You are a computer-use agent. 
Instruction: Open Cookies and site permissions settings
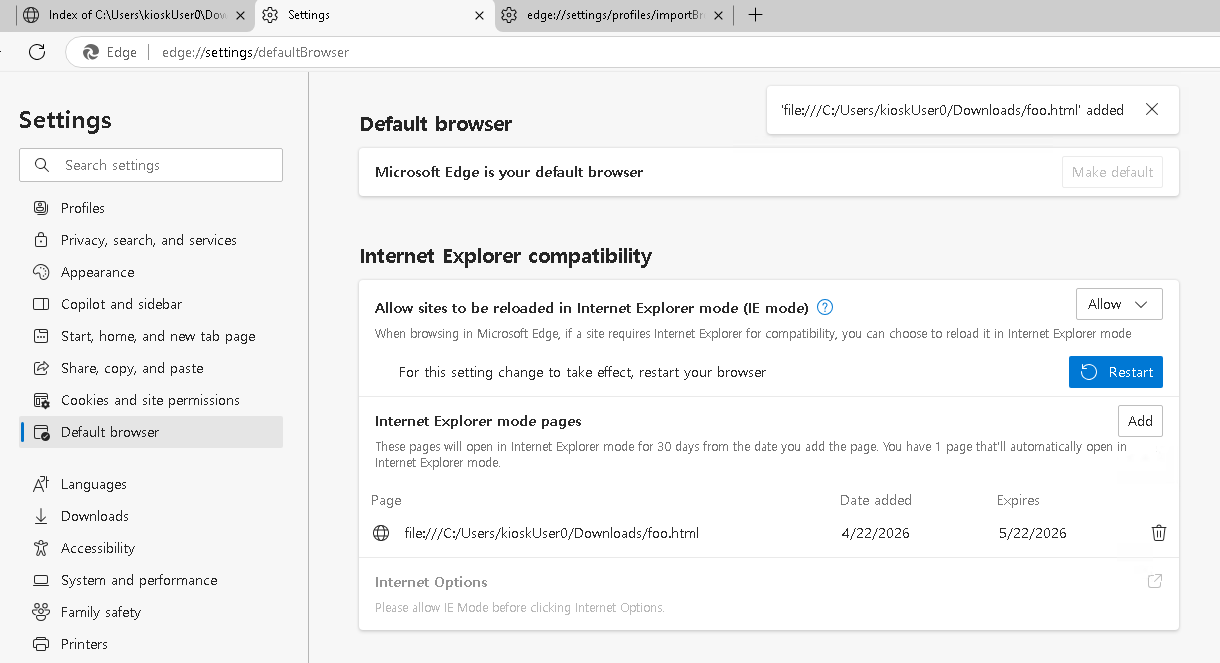[x=151, y=400]
